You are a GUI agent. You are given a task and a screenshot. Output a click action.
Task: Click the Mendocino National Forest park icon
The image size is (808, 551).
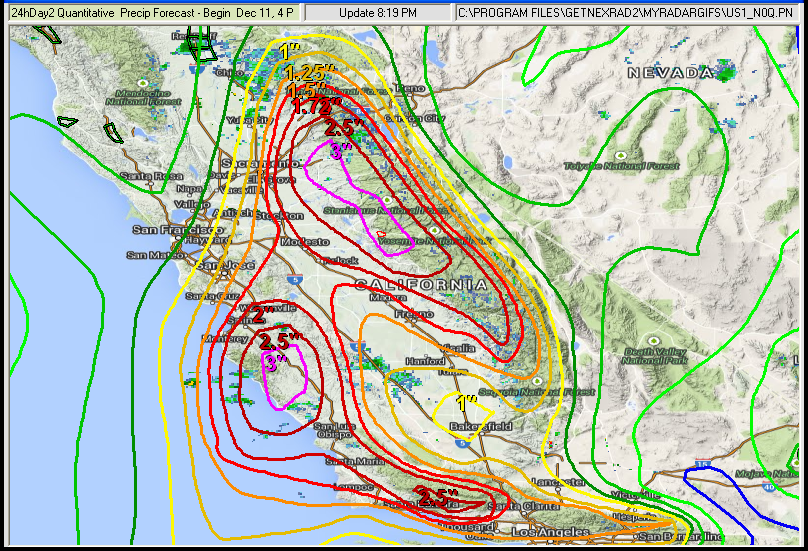[141, 82]
